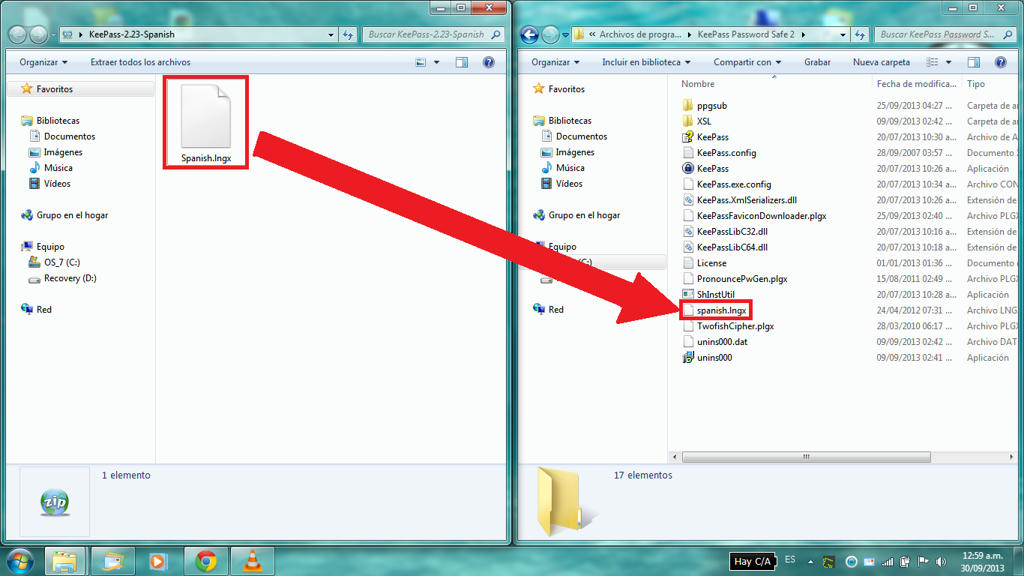
Task: Sort by Fecha de modificación column
Action: click(916, 84)
